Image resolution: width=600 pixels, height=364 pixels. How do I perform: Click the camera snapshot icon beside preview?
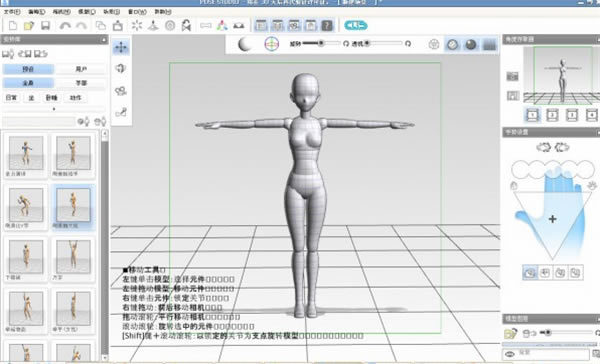click(513, 77)
